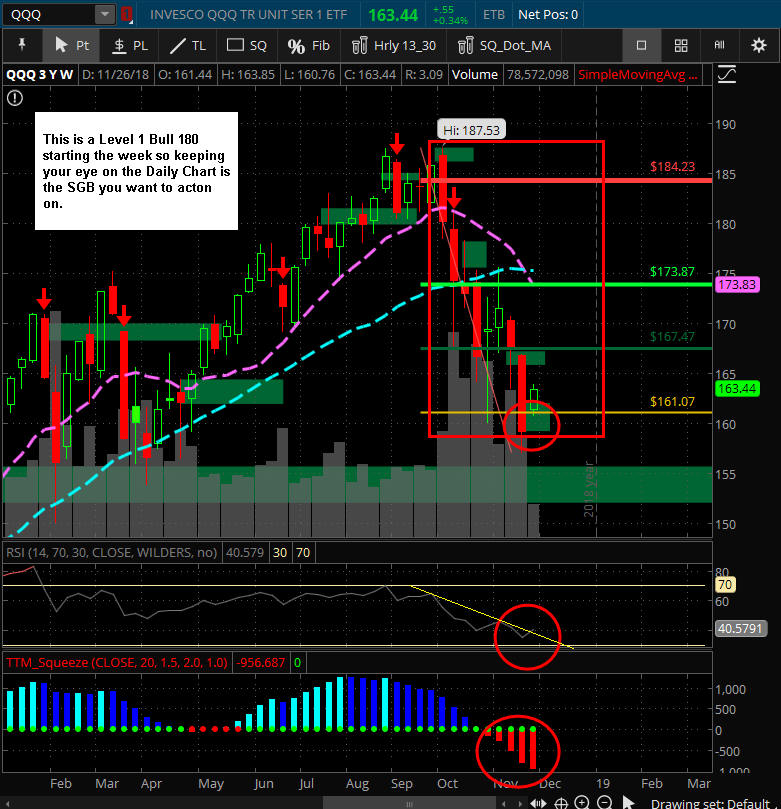Viewport: 781px width, 809px height.
Task: Click the L: 160.76 low value
Action: pos(310,75)
